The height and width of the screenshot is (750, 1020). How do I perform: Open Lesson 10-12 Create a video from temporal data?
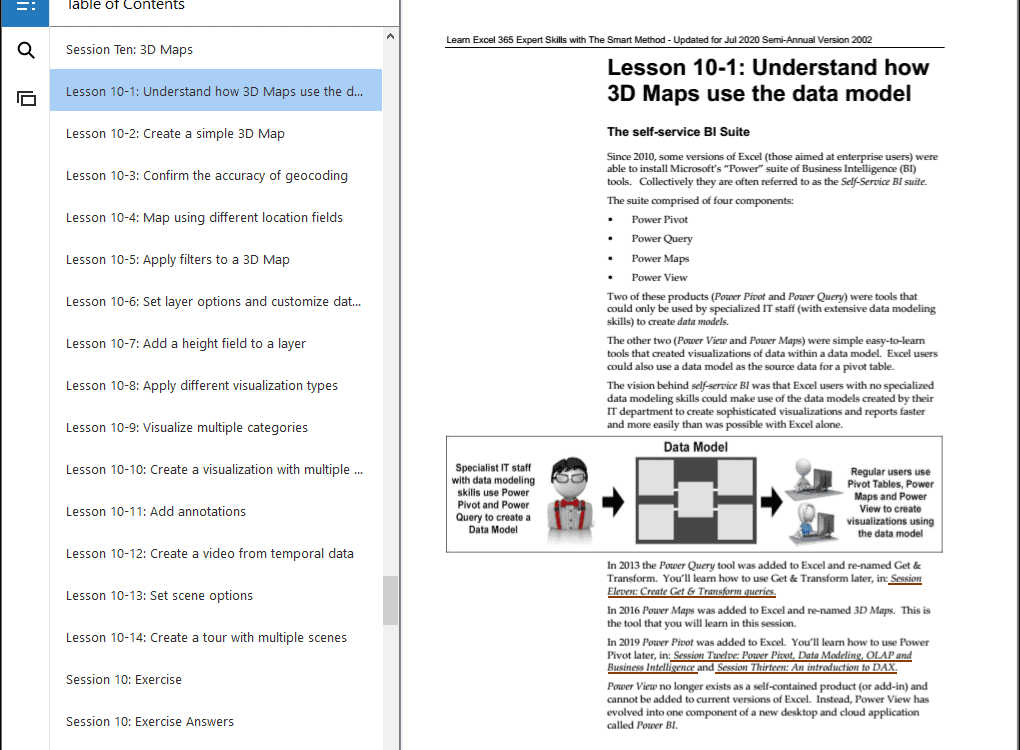[216, 553]
